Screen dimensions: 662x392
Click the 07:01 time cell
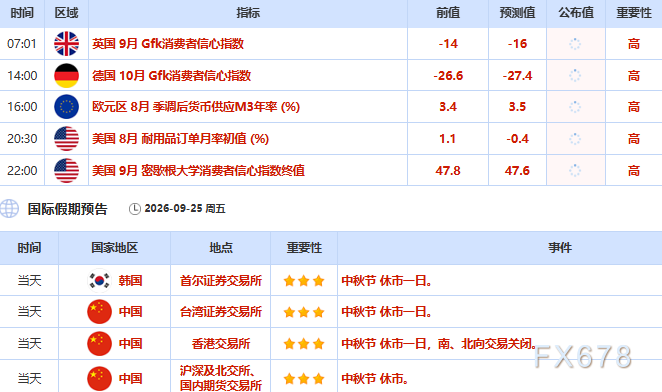[x=22, y=44]
